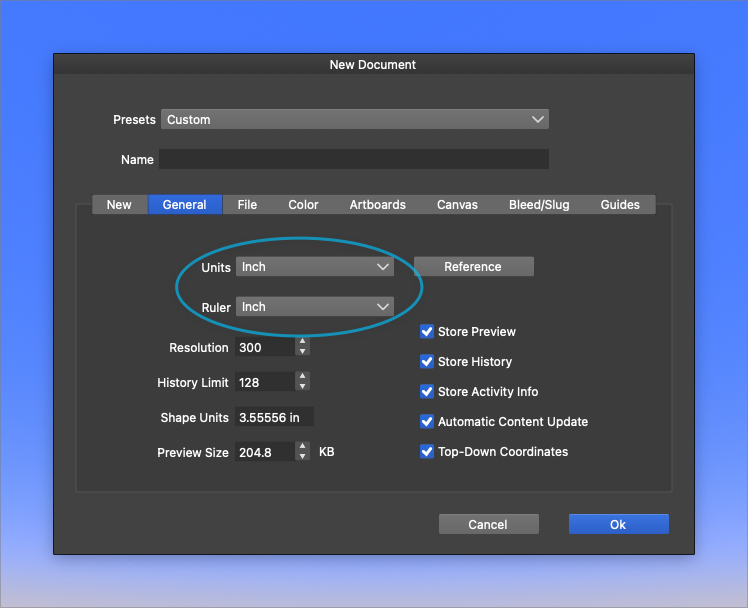
Task: Open the Presets dropdown
Action: 354,120
